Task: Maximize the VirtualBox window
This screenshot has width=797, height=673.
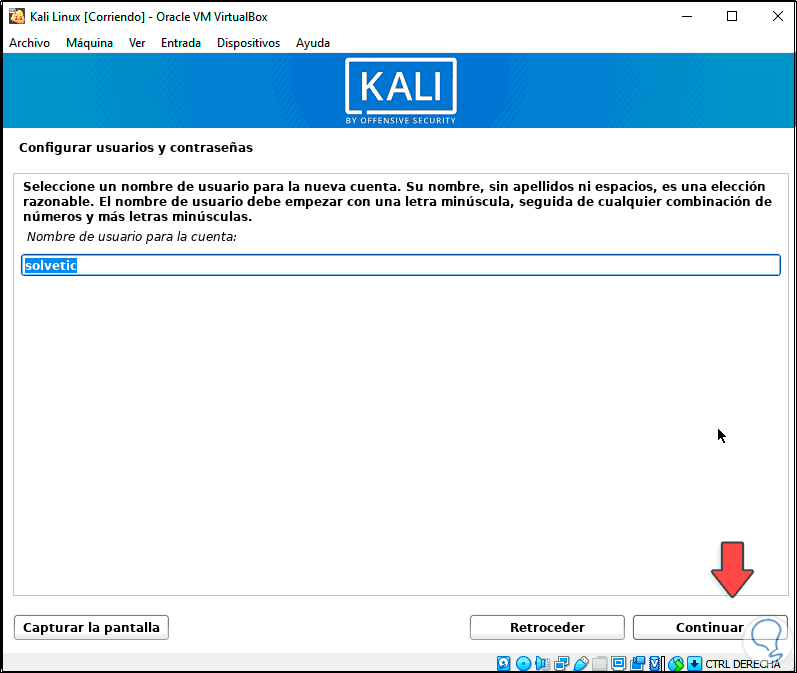Action: point(732,16)
